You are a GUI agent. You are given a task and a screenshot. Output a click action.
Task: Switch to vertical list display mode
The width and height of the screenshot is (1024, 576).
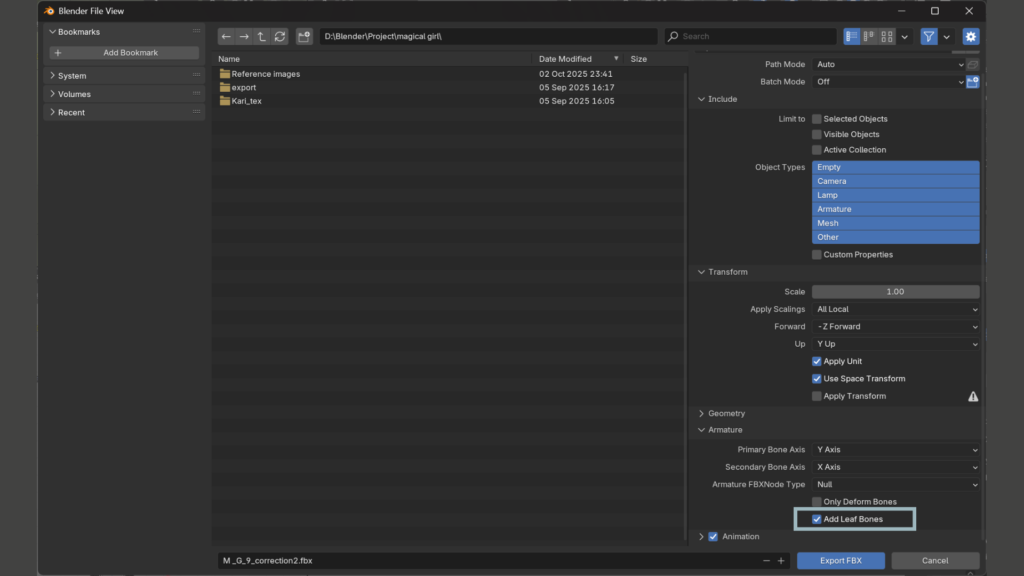click(852, 36)
